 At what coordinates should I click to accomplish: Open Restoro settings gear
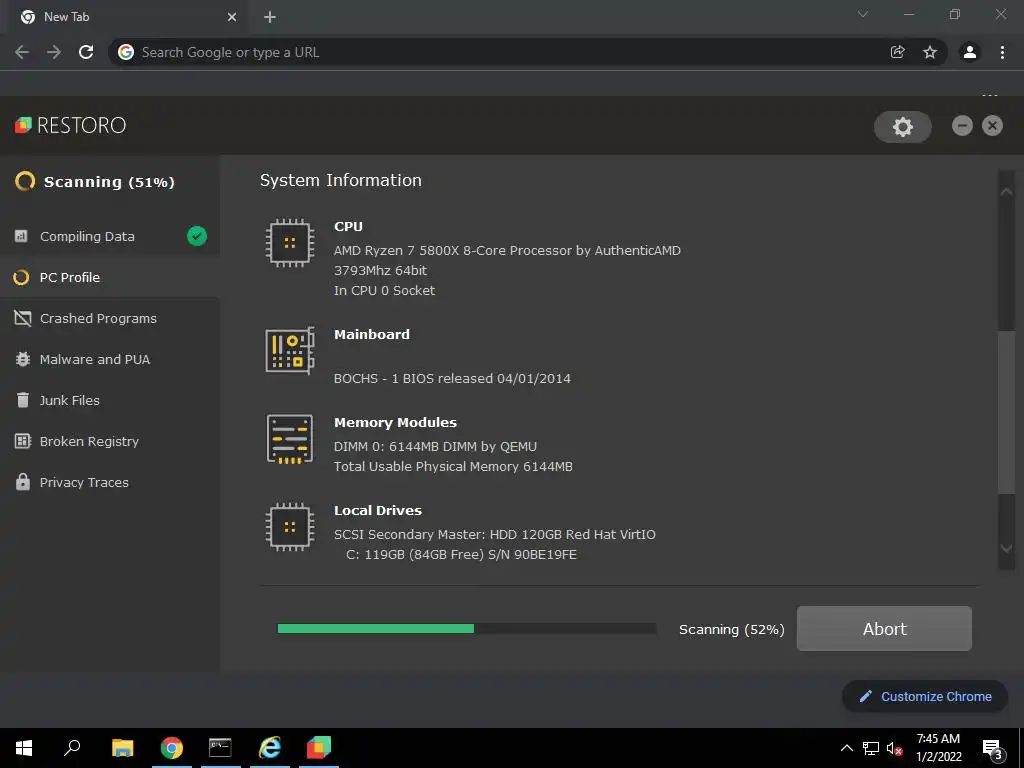click(903, 127)
